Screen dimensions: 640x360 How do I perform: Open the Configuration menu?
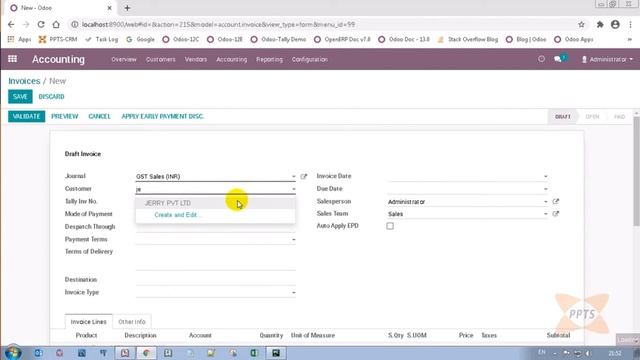point(309,59)
